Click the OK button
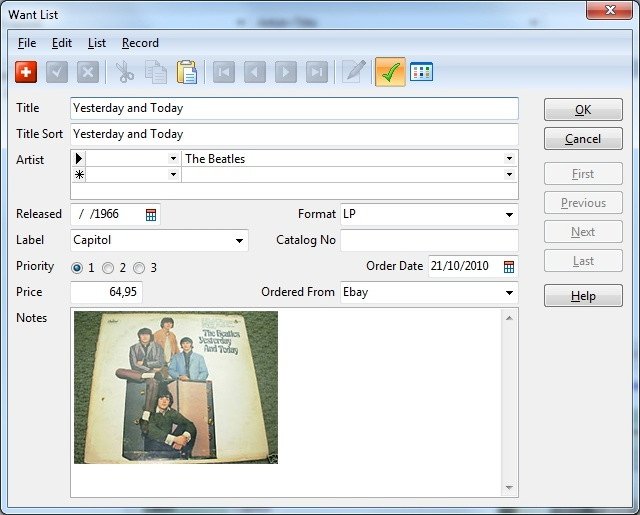 [x=583, y=110]
